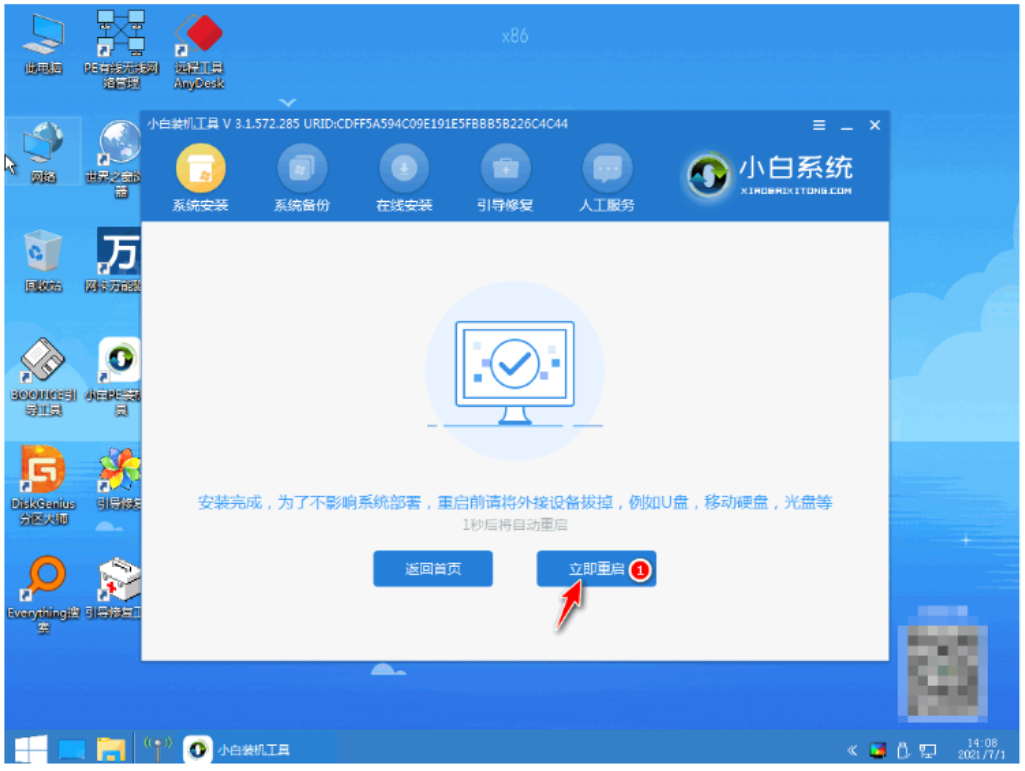This screenshot has width=1025, height=771.
Task: Click the 1秒后将自动重启 countdown text
Action: (x=514, y=524)
